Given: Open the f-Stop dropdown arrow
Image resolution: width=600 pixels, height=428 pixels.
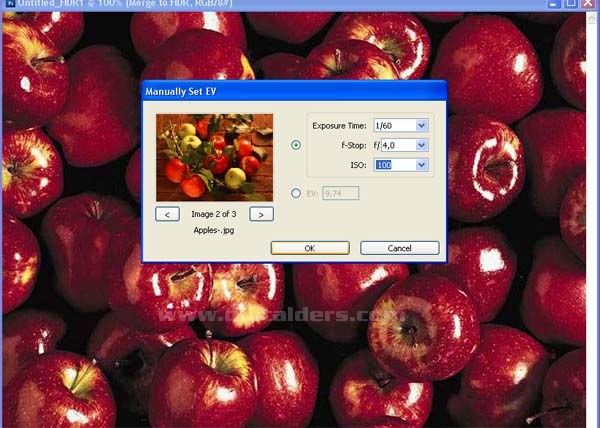Looking at the screenshot, I should point(421,145).
